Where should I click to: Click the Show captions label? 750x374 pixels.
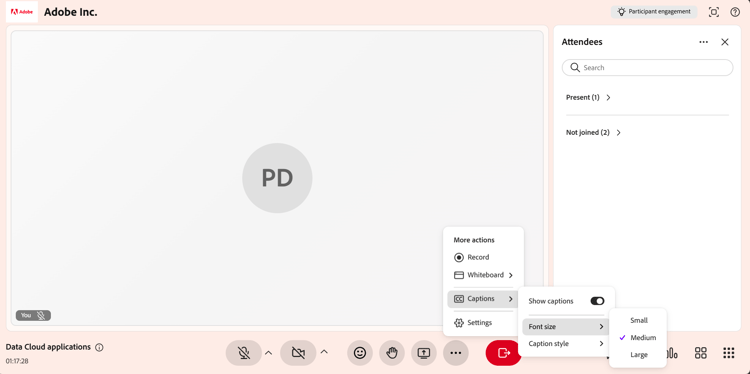click(551, 301)
